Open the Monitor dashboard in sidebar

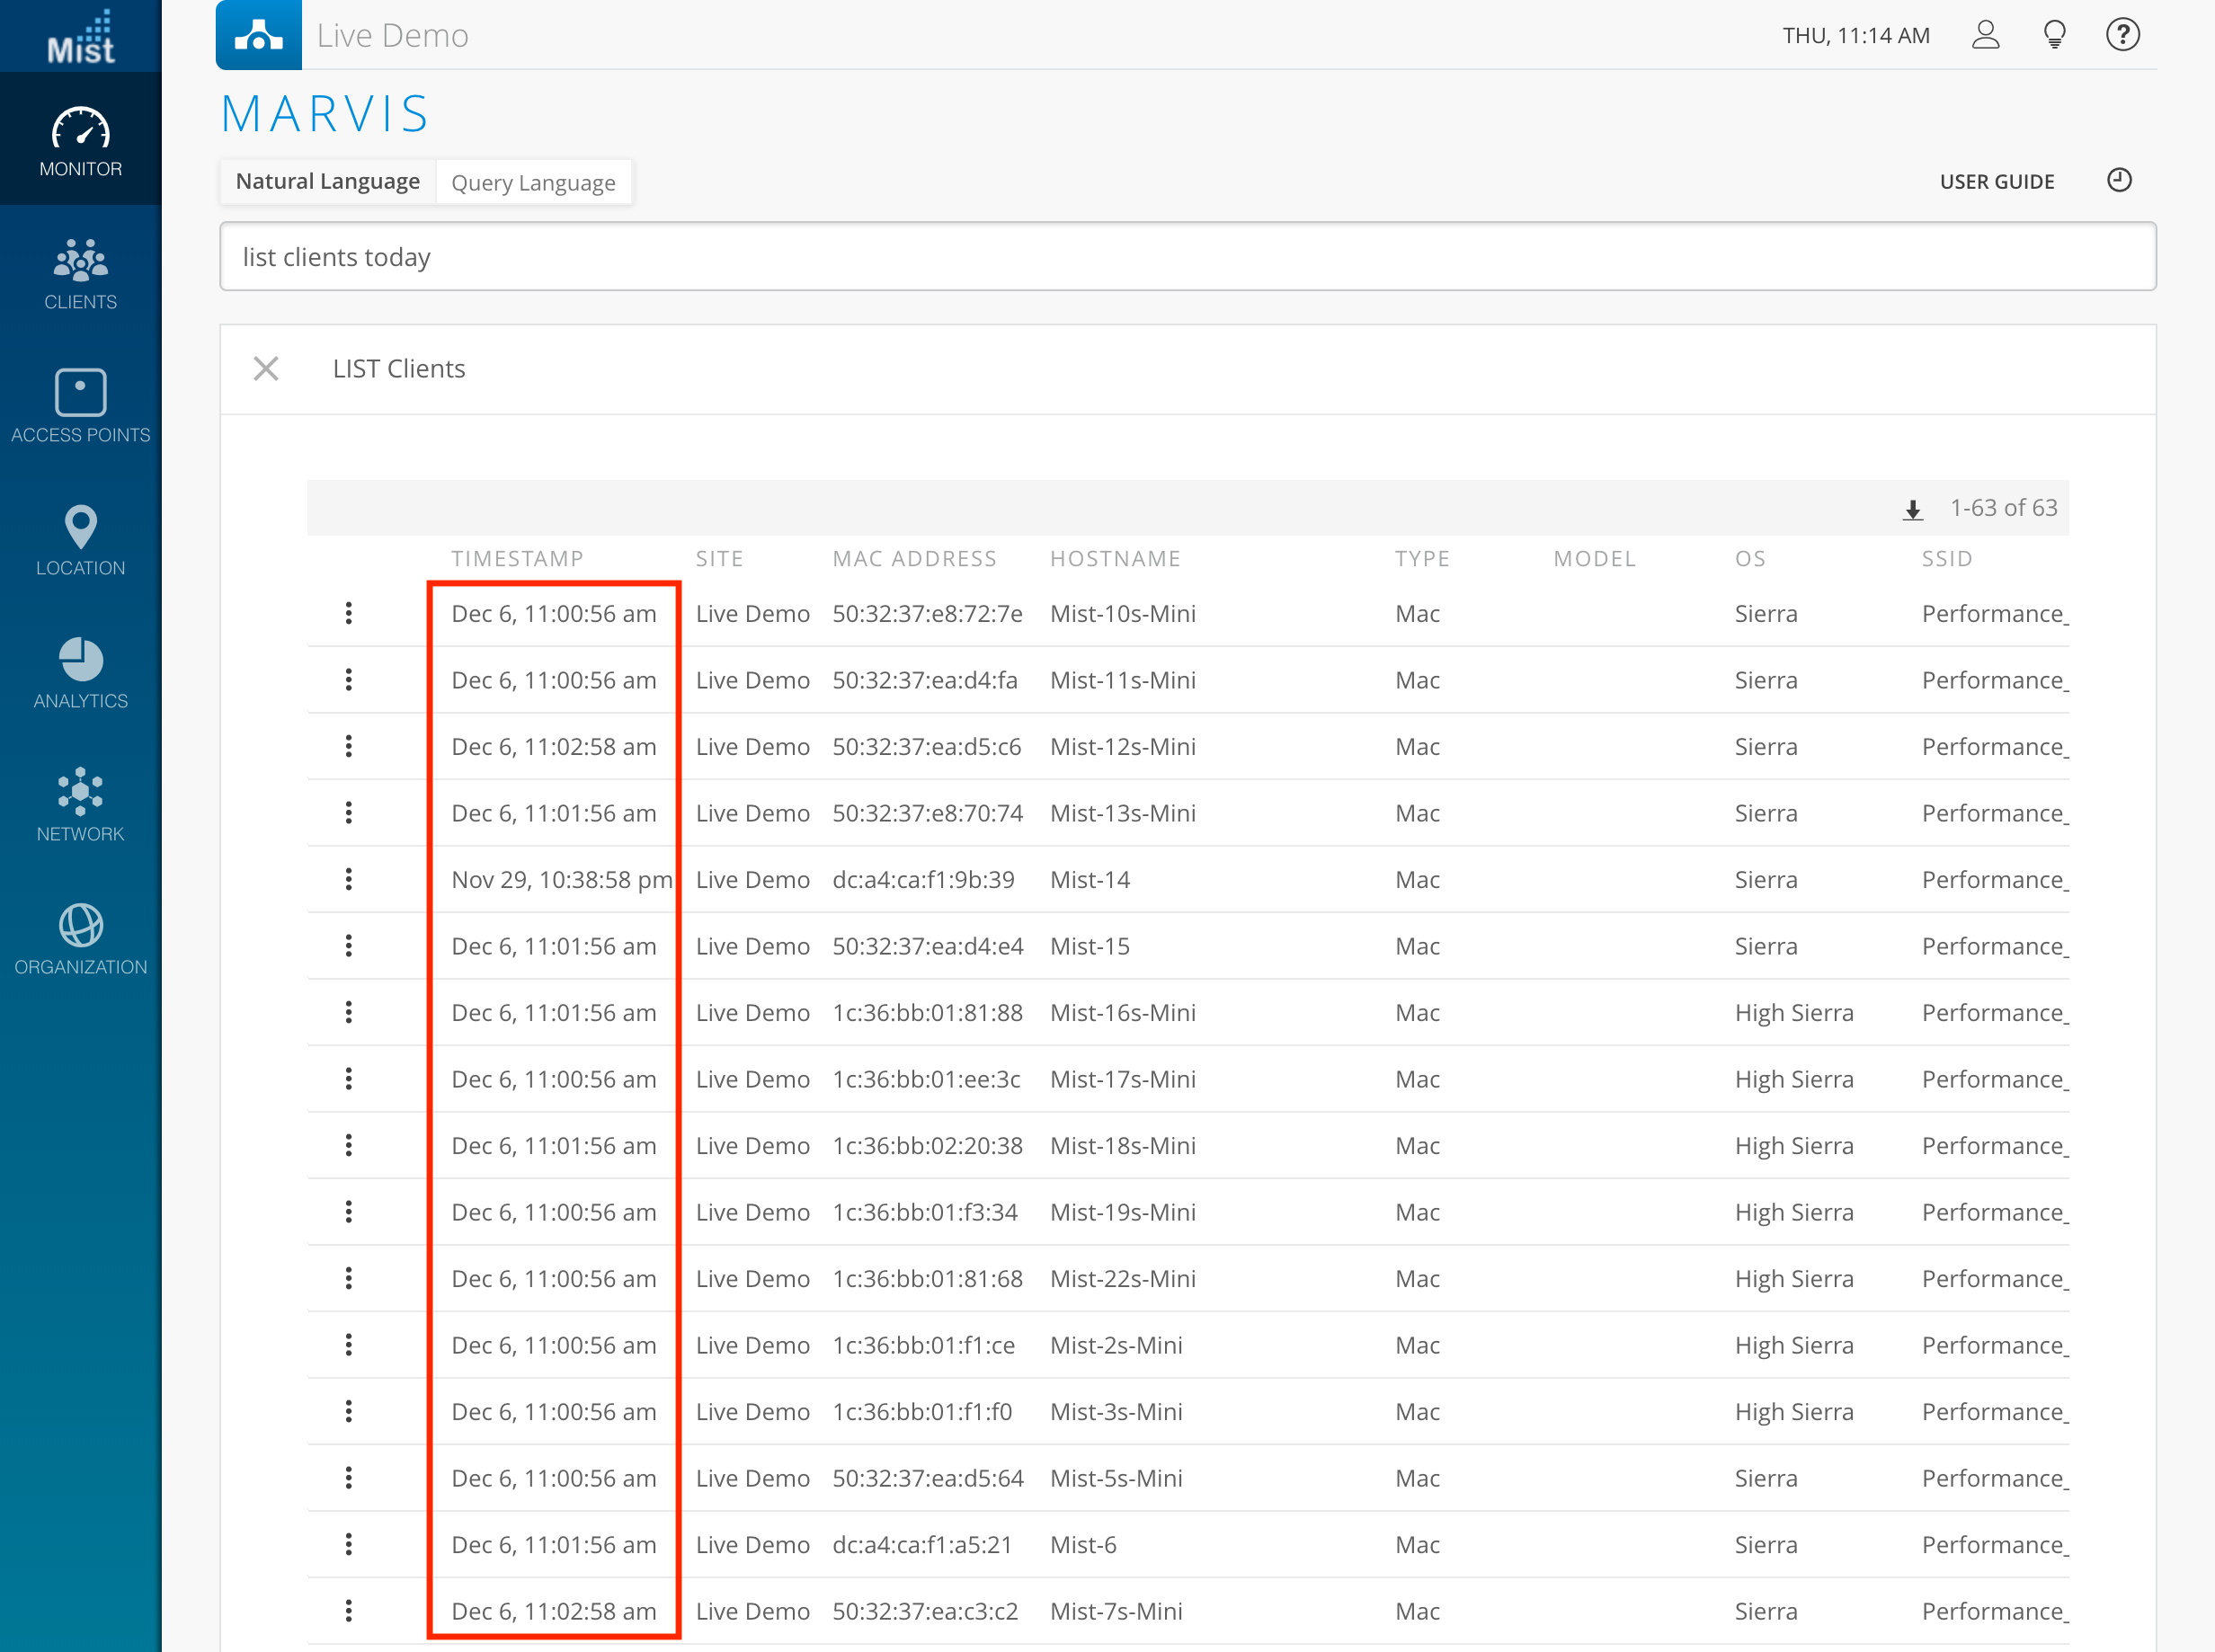[80, 142]
